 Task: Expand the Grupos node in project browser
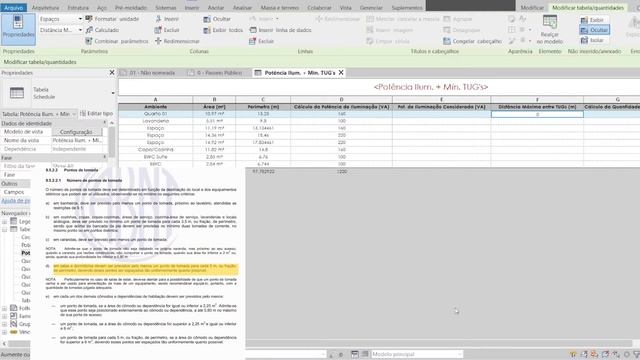click(4, 324)
